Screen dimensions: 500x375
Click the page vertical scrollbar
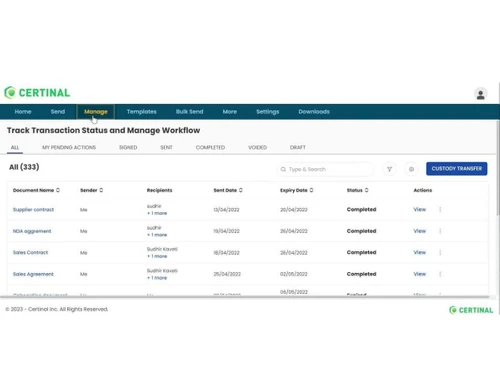coord(498,167)
